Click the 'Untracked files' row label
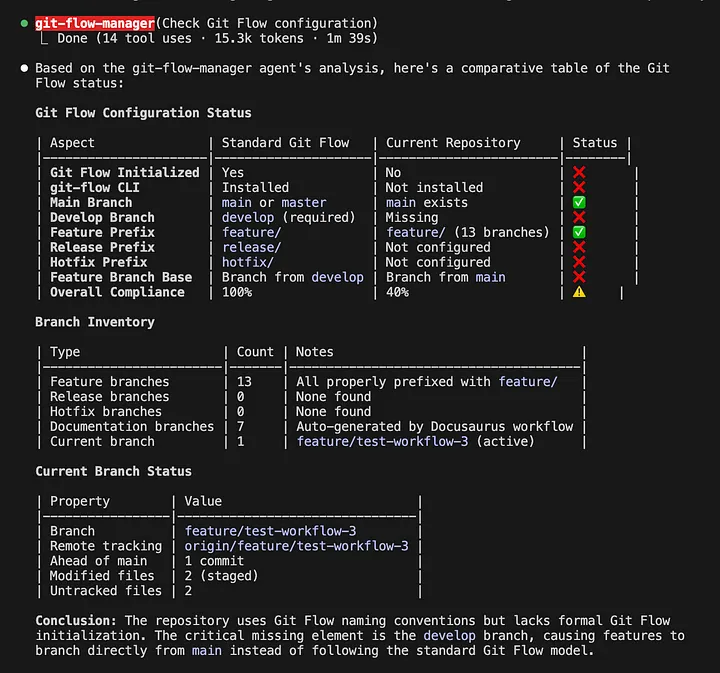 click(x=106, y=591)
